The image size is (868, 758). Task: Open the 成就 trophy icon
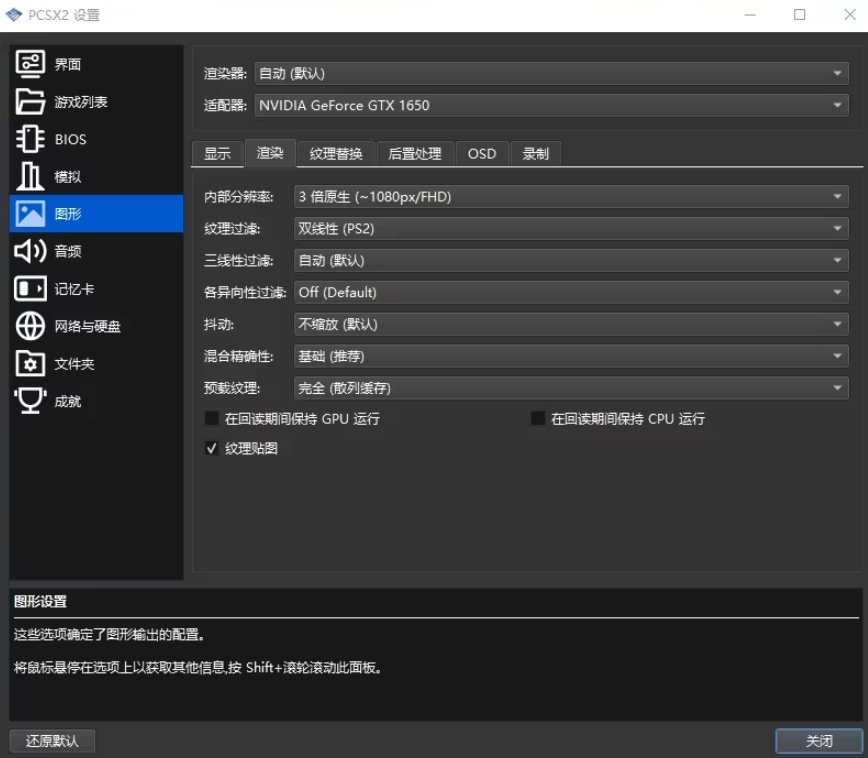[x=30, y=401]
